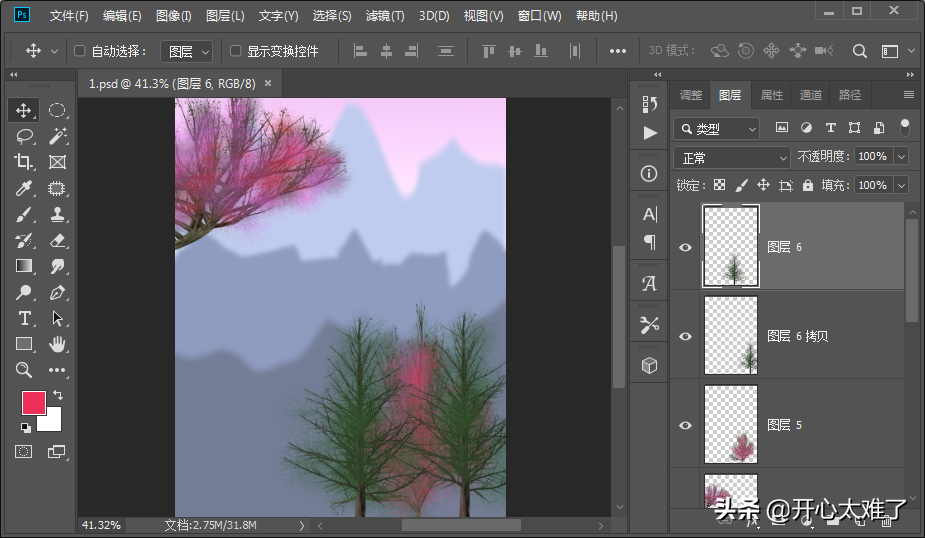Change the screen mode
The width and height of the screenshot is (925, 538).
tap(57, 452)
